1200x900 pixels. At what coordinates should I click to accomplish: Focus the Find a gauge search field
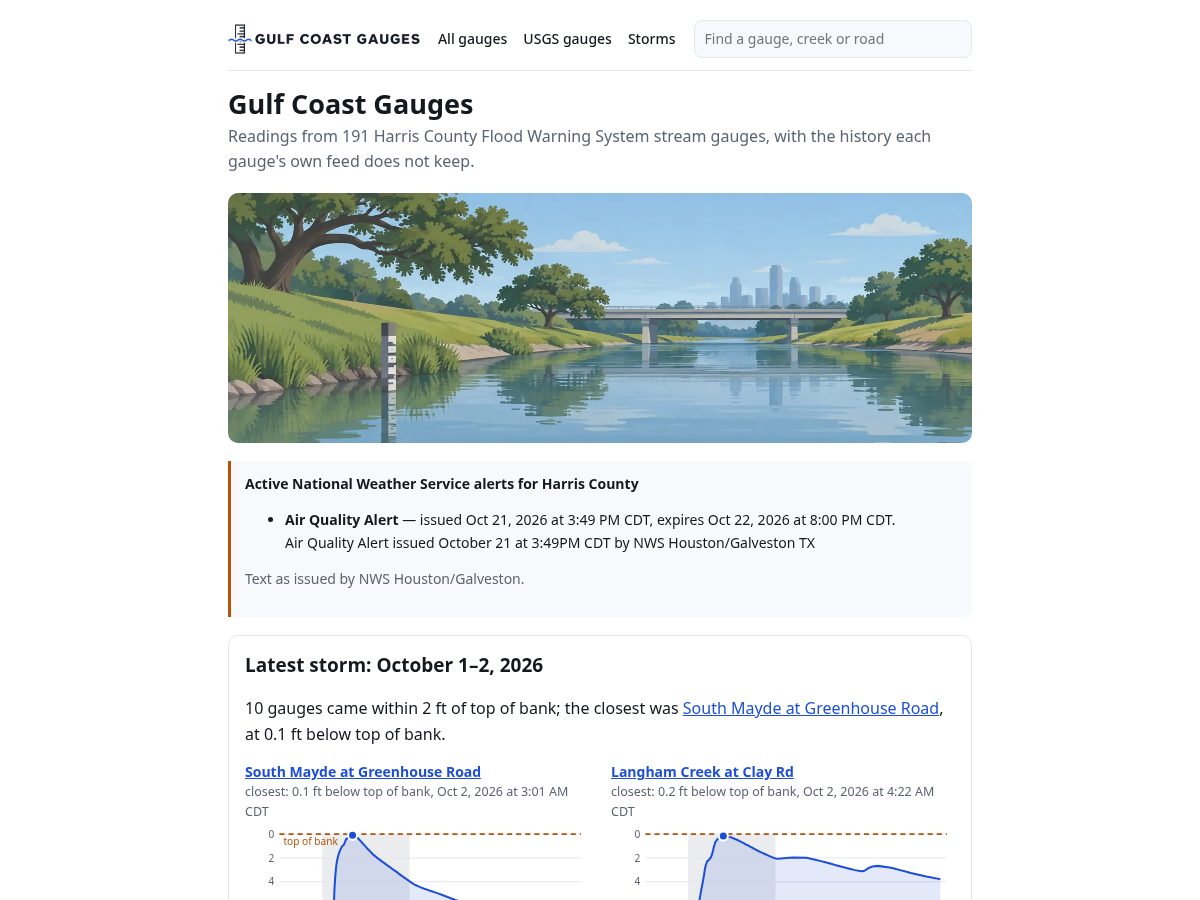832,39
